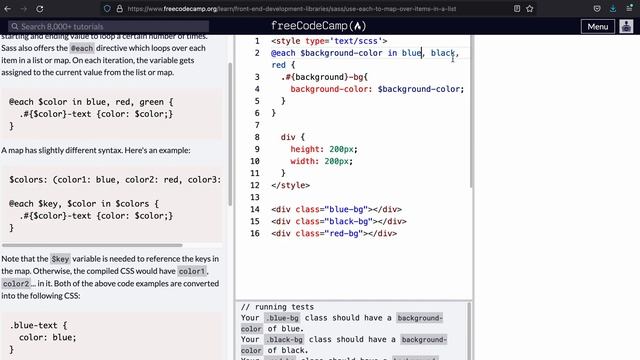Click the search magnifier icon
640x360 pixels.
15,27
